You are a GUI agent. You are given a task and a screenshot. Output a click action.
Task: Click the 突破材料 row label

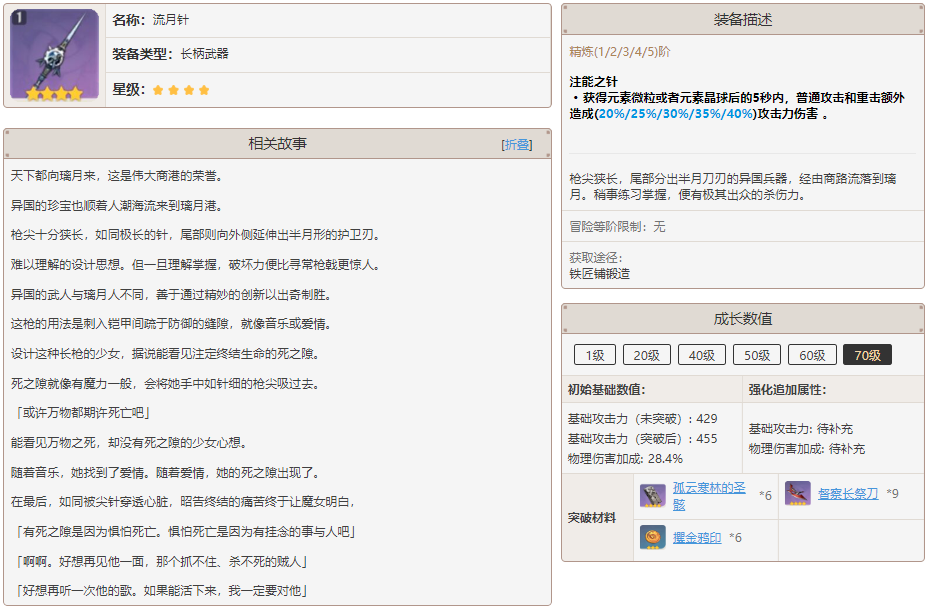pos(592,518)
